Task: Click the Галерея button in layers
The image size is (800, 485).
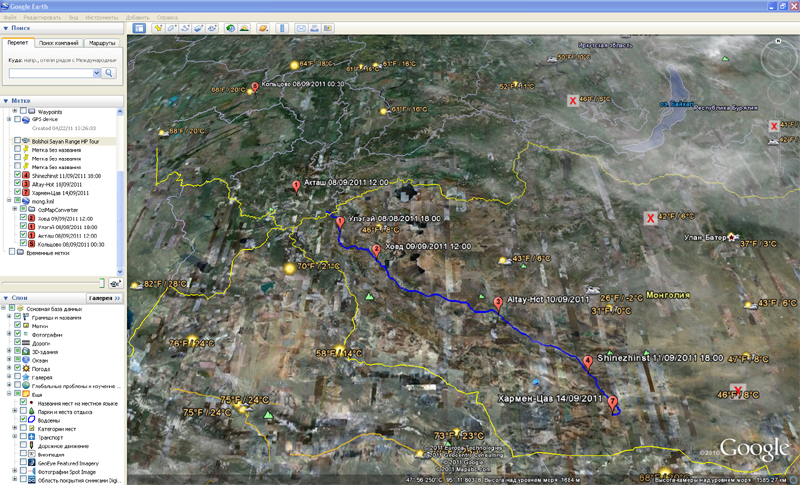Action: pos(104,298)
